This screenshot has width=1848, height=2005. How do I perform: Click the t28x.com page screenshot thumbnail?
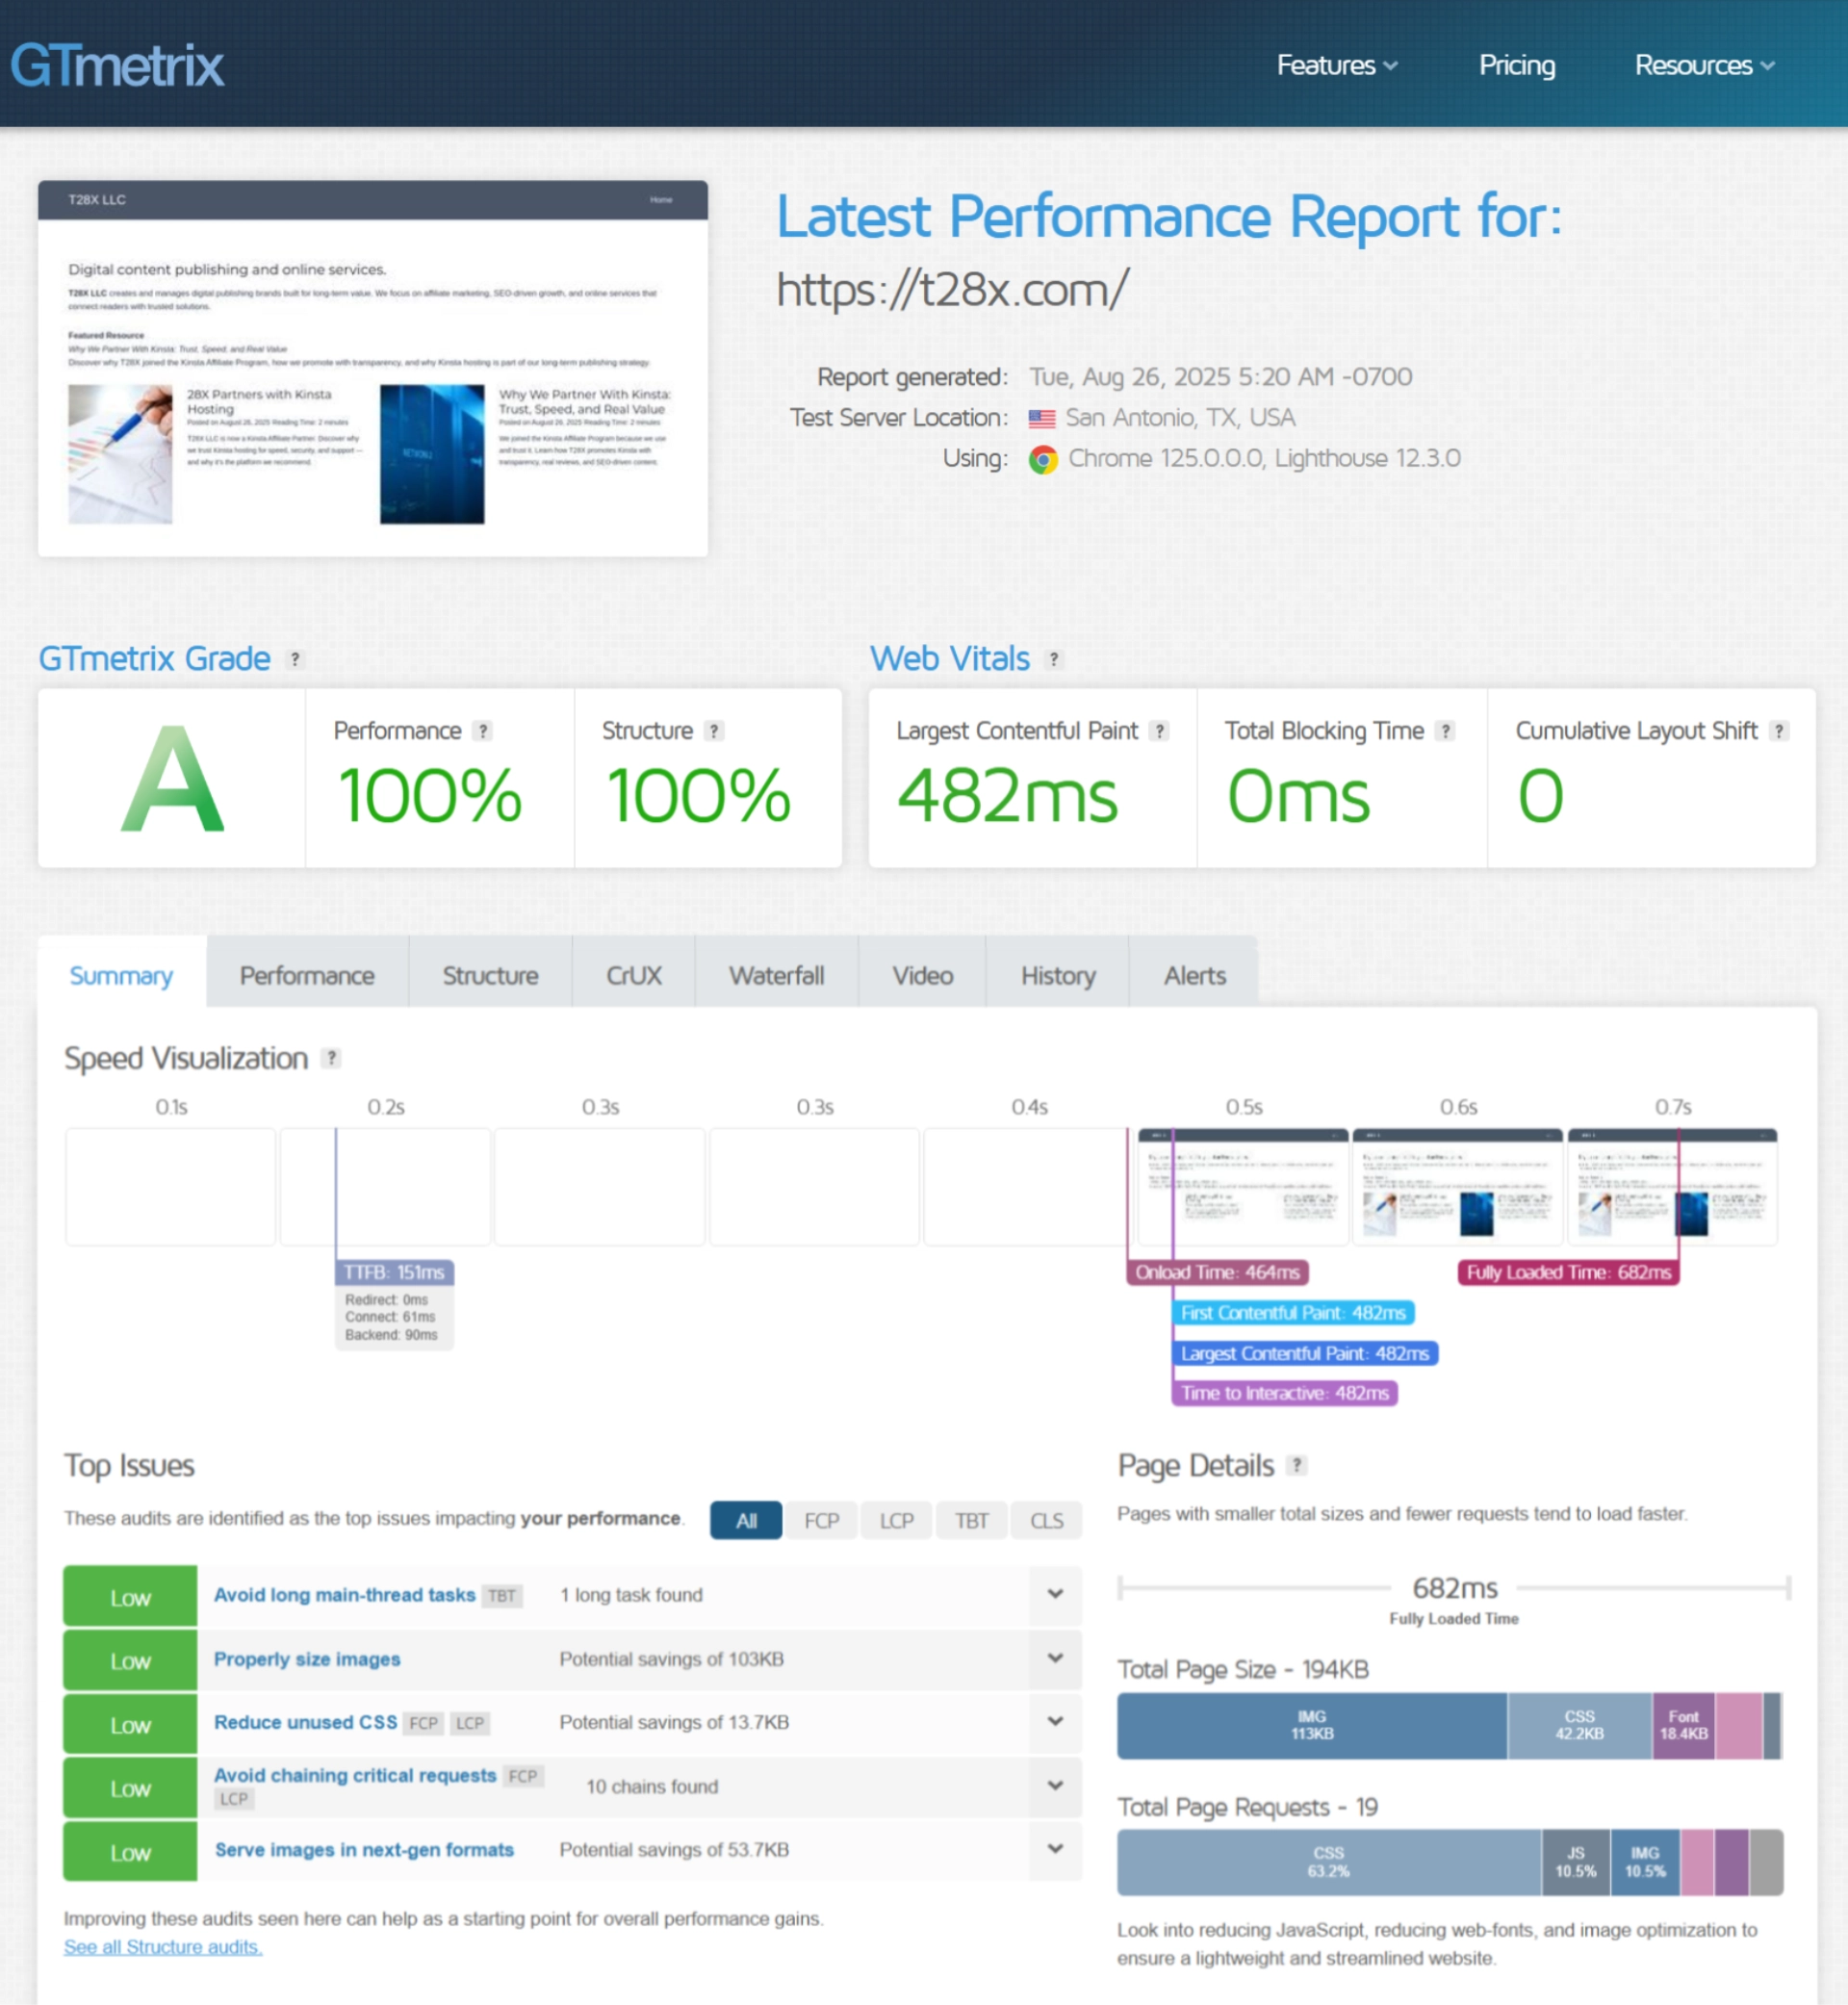pyautogui.click(x=373, y=368)
